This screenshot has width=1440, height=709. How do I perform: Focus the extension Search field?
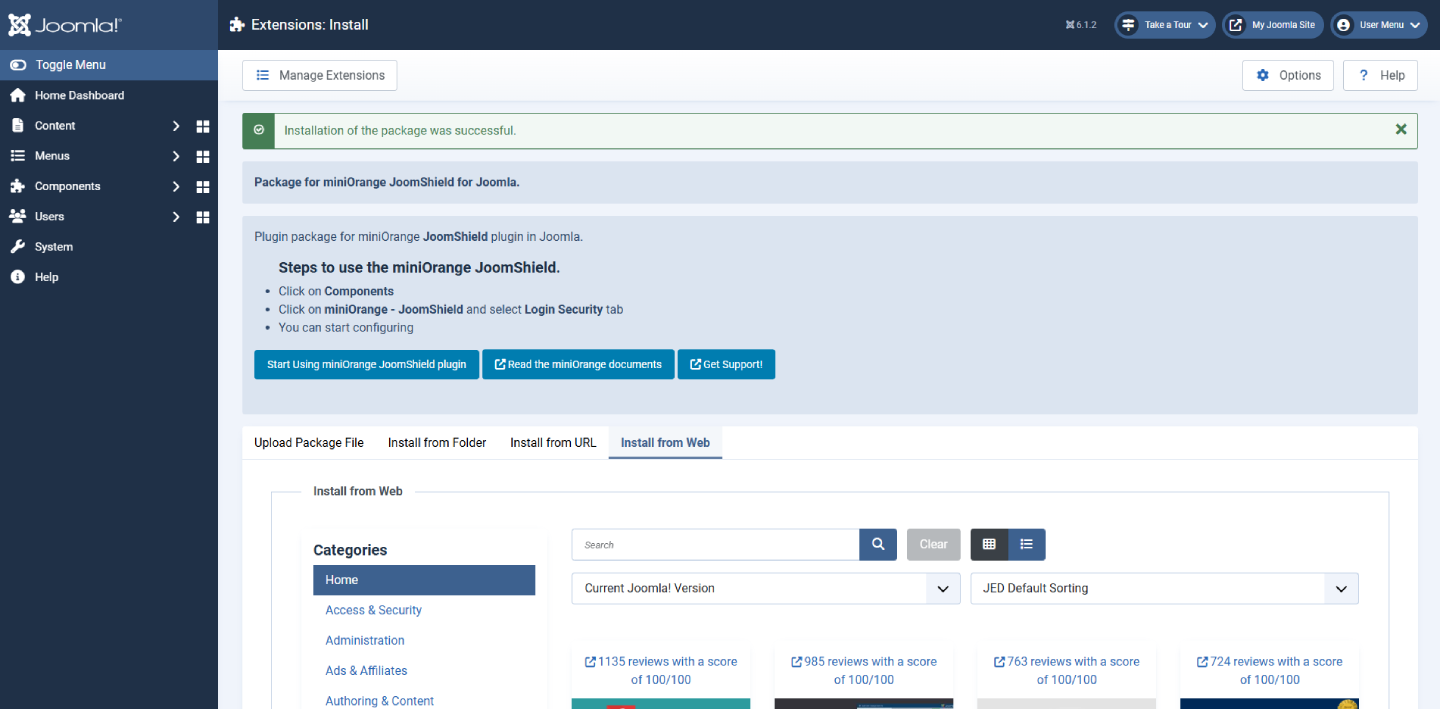pyautogui.click(x=716, y=545)
